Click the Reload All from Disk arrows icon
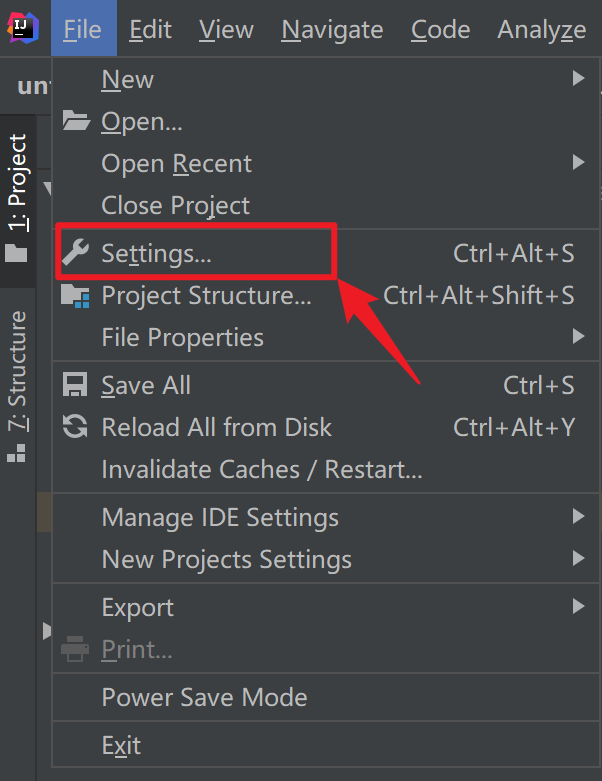Viewport: 602px width, 781px height. tap(75, 427)
